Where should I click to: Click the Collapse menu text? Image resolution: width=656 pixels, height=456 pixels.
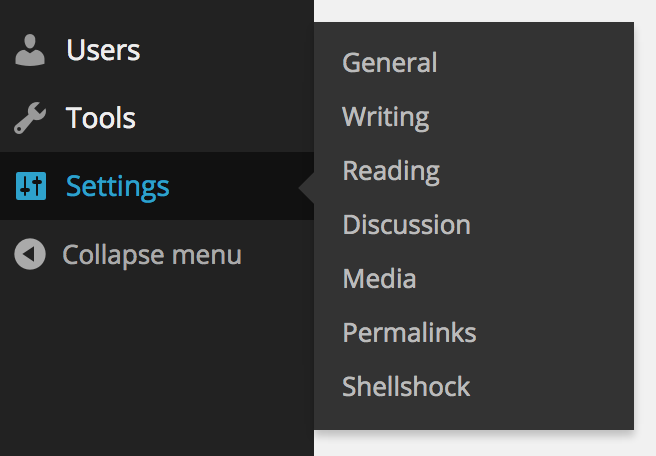tap(152, 255)
